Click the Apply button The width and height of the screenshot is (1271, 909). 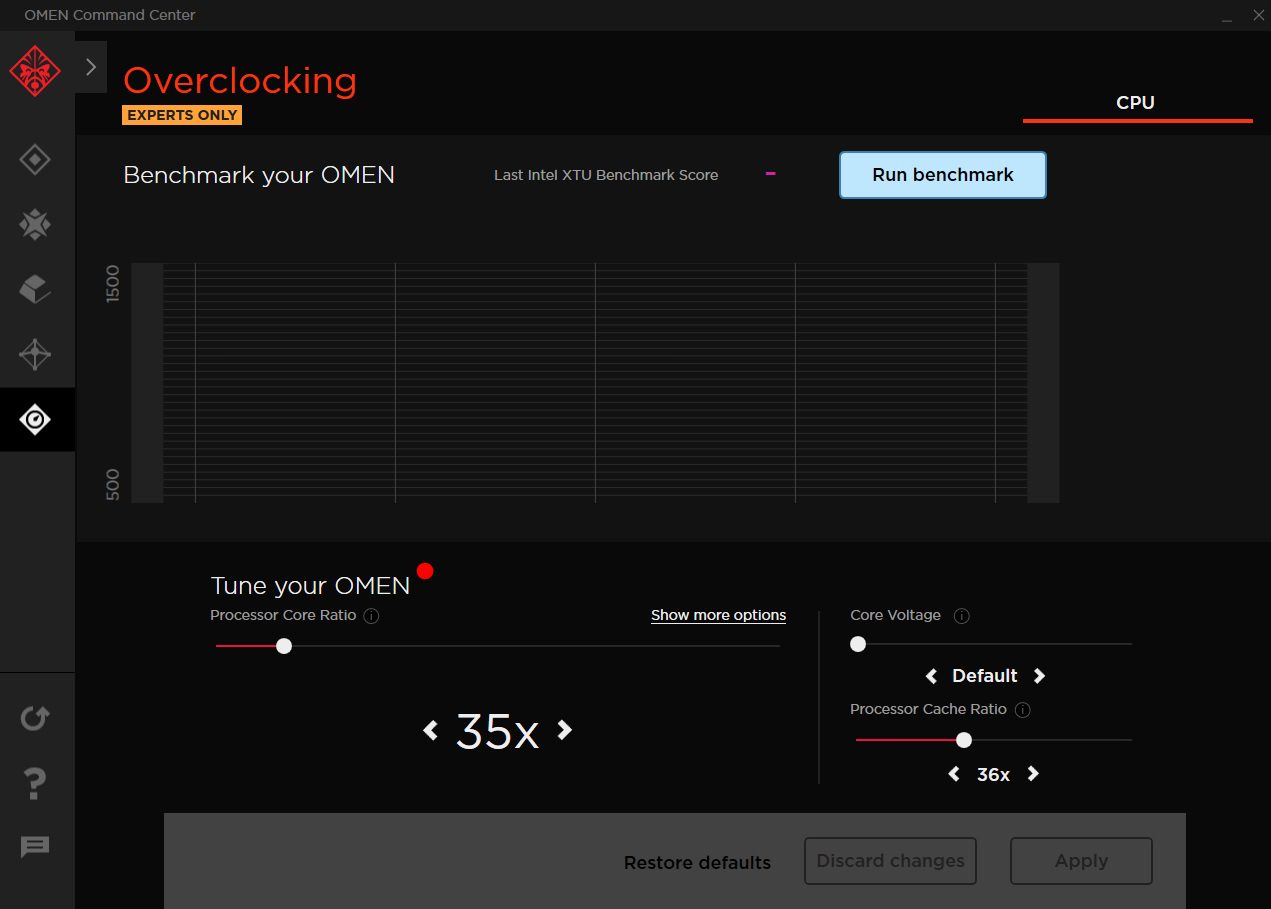coord(1081,861)
